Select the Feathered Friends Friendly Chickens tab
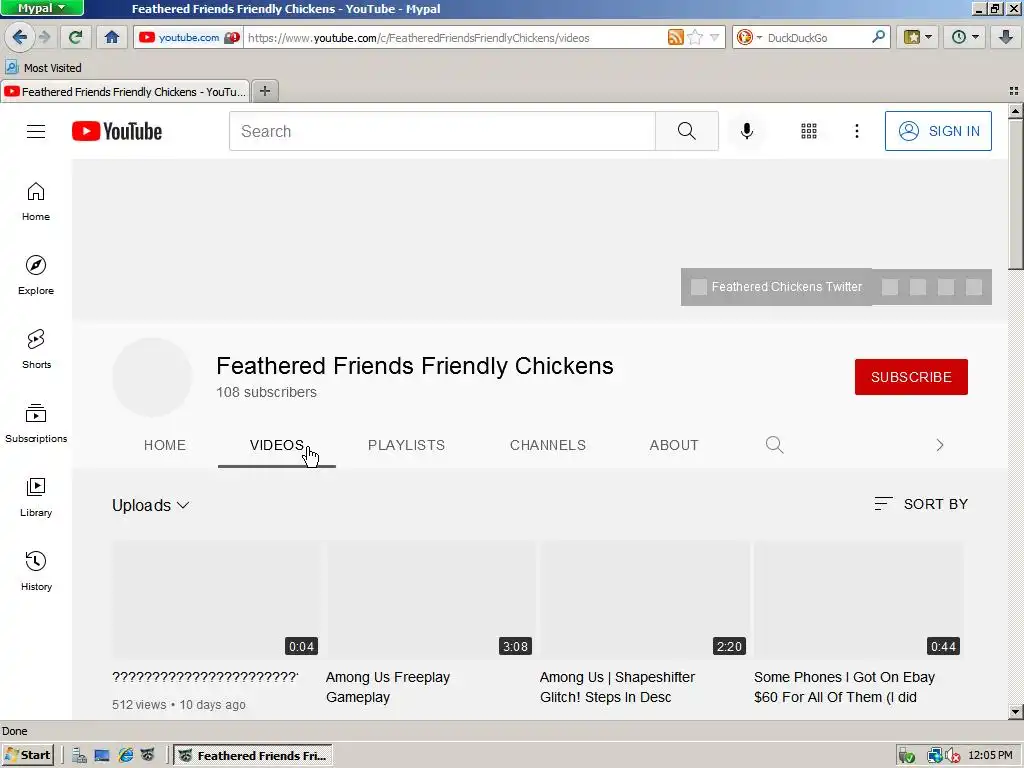 point(125,91)
